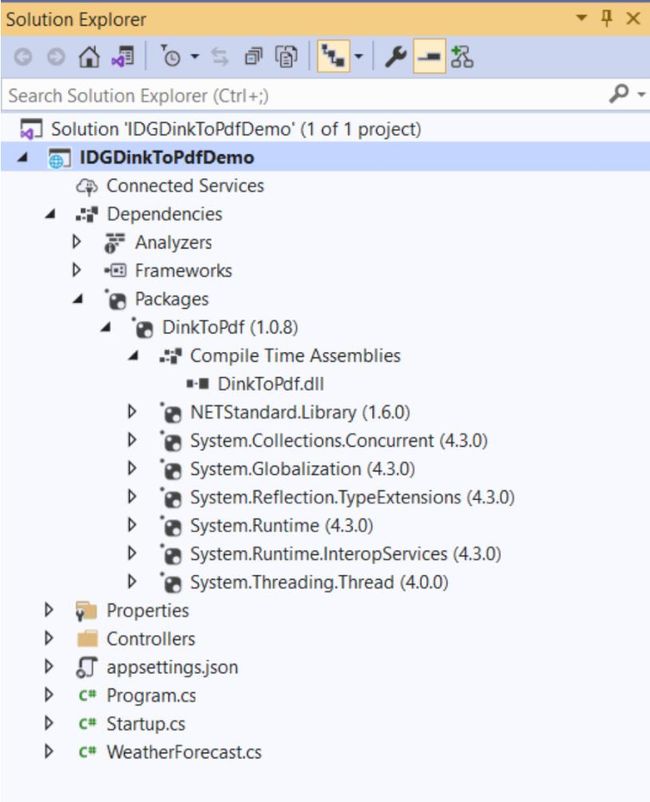The image size is (650, 802).
Task: Collapse Compile Time Assemblies
Action: coord(133,356)
